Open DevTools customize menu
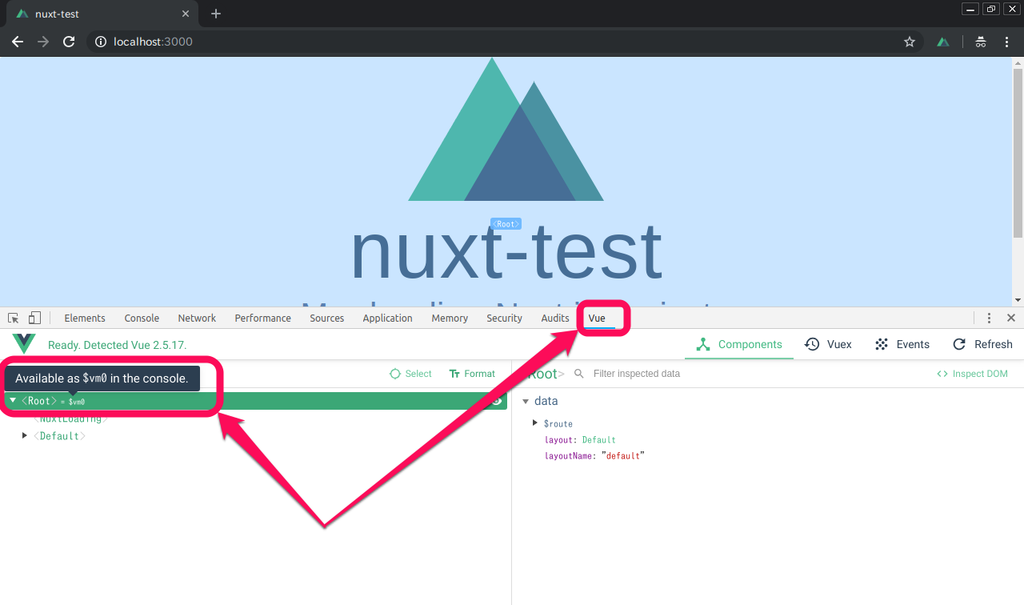Image resolution: width=1024 pixels, height=605 pixels. [x=989, y=318]
